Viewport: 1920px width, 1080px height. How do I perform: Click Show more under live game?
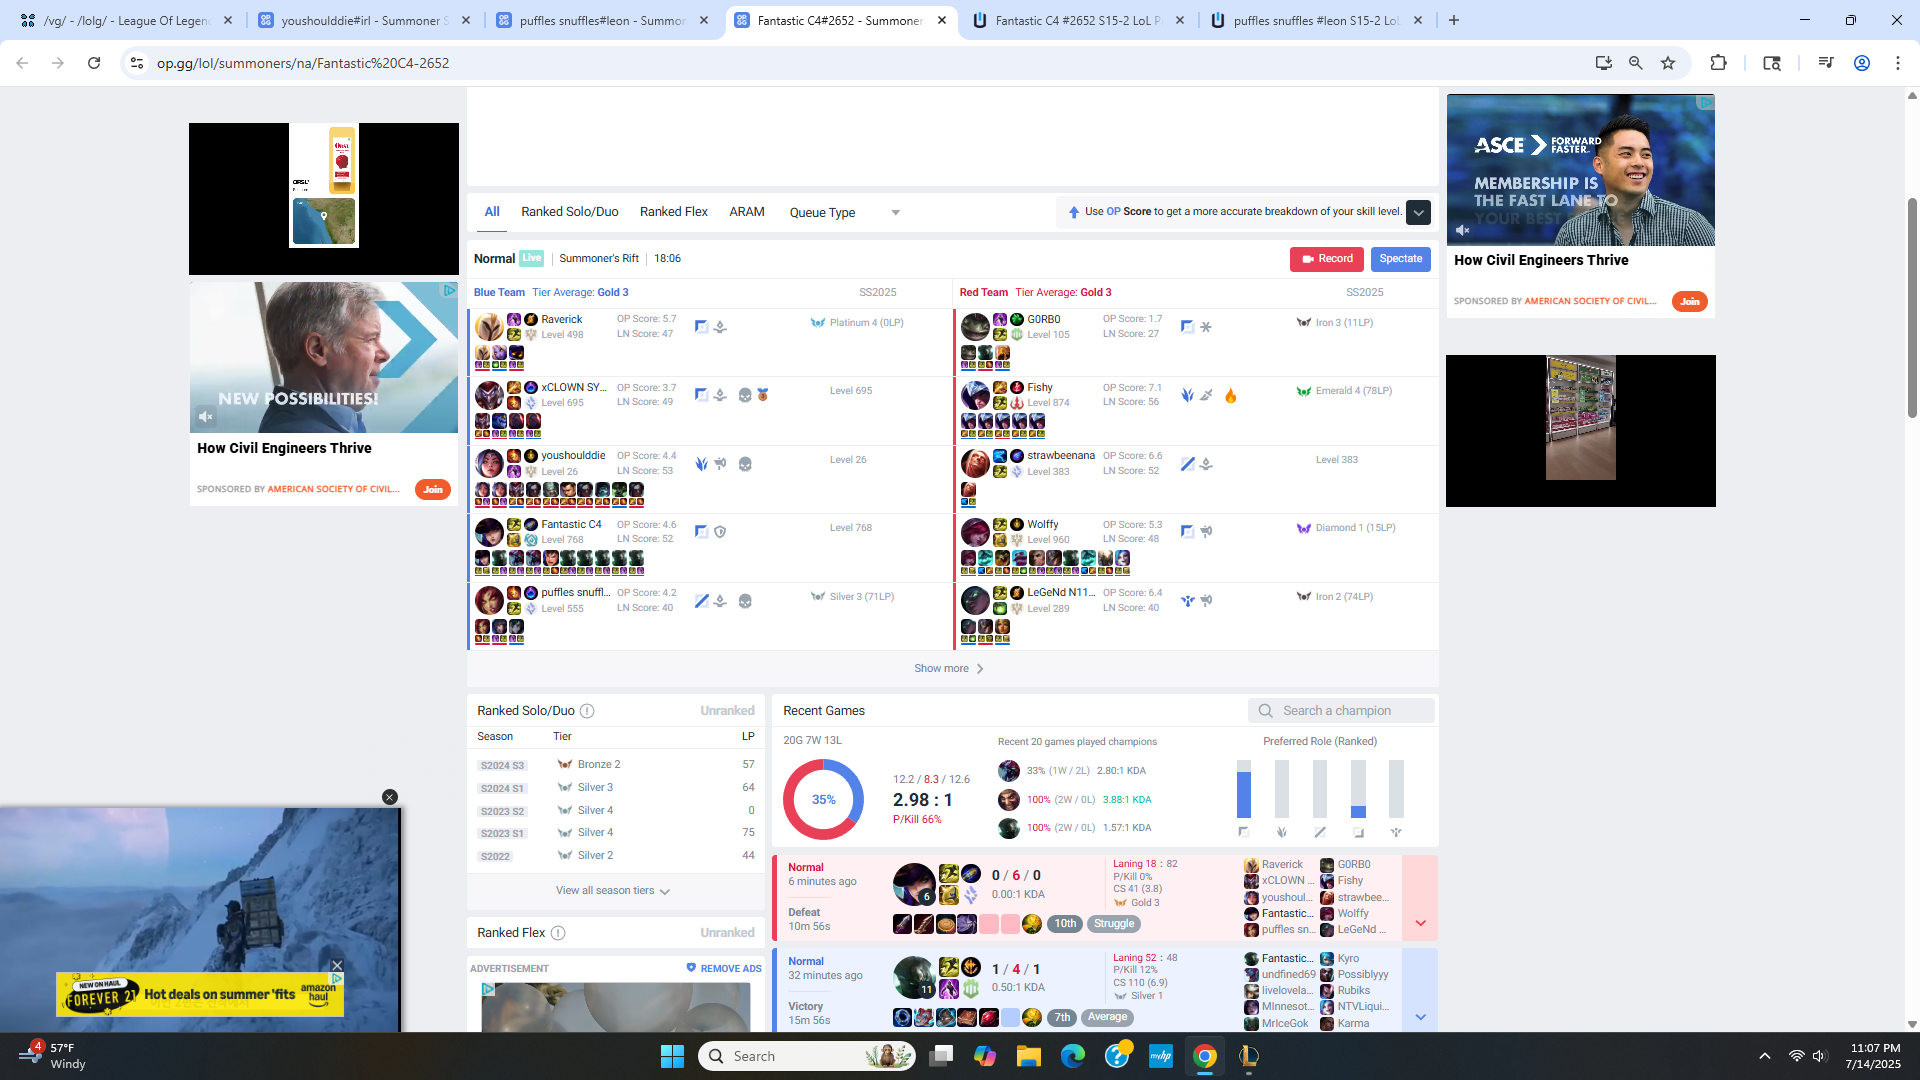pos(948,669)
